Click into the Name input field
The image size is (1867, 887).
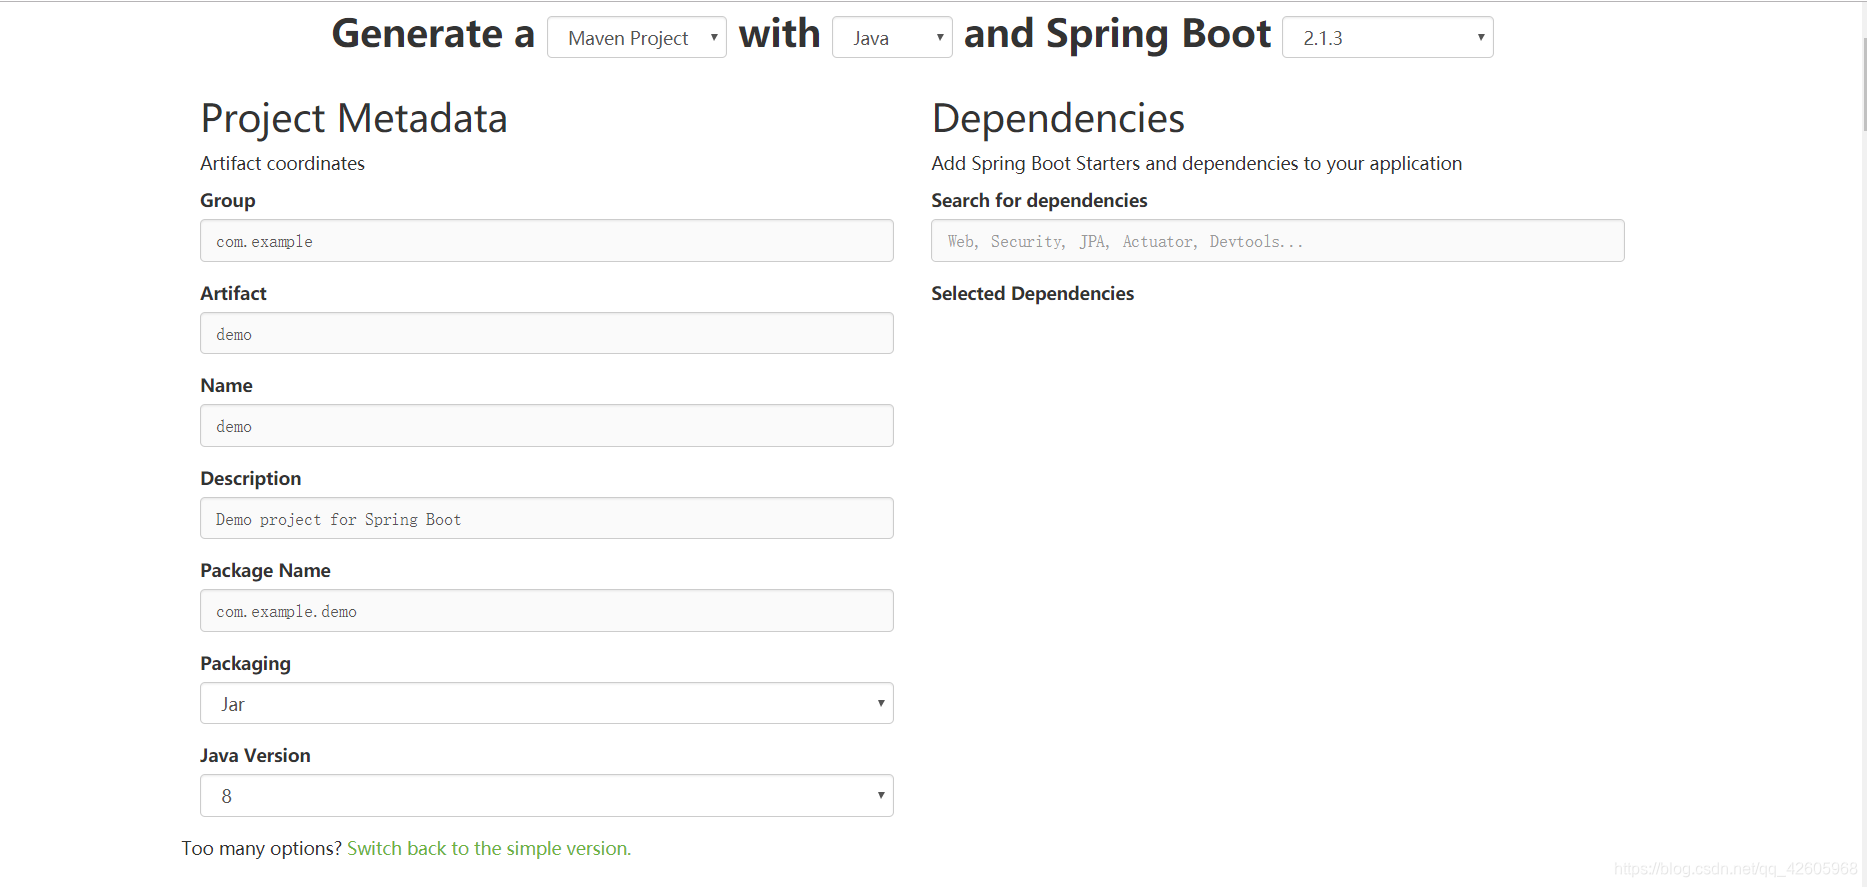546,426
